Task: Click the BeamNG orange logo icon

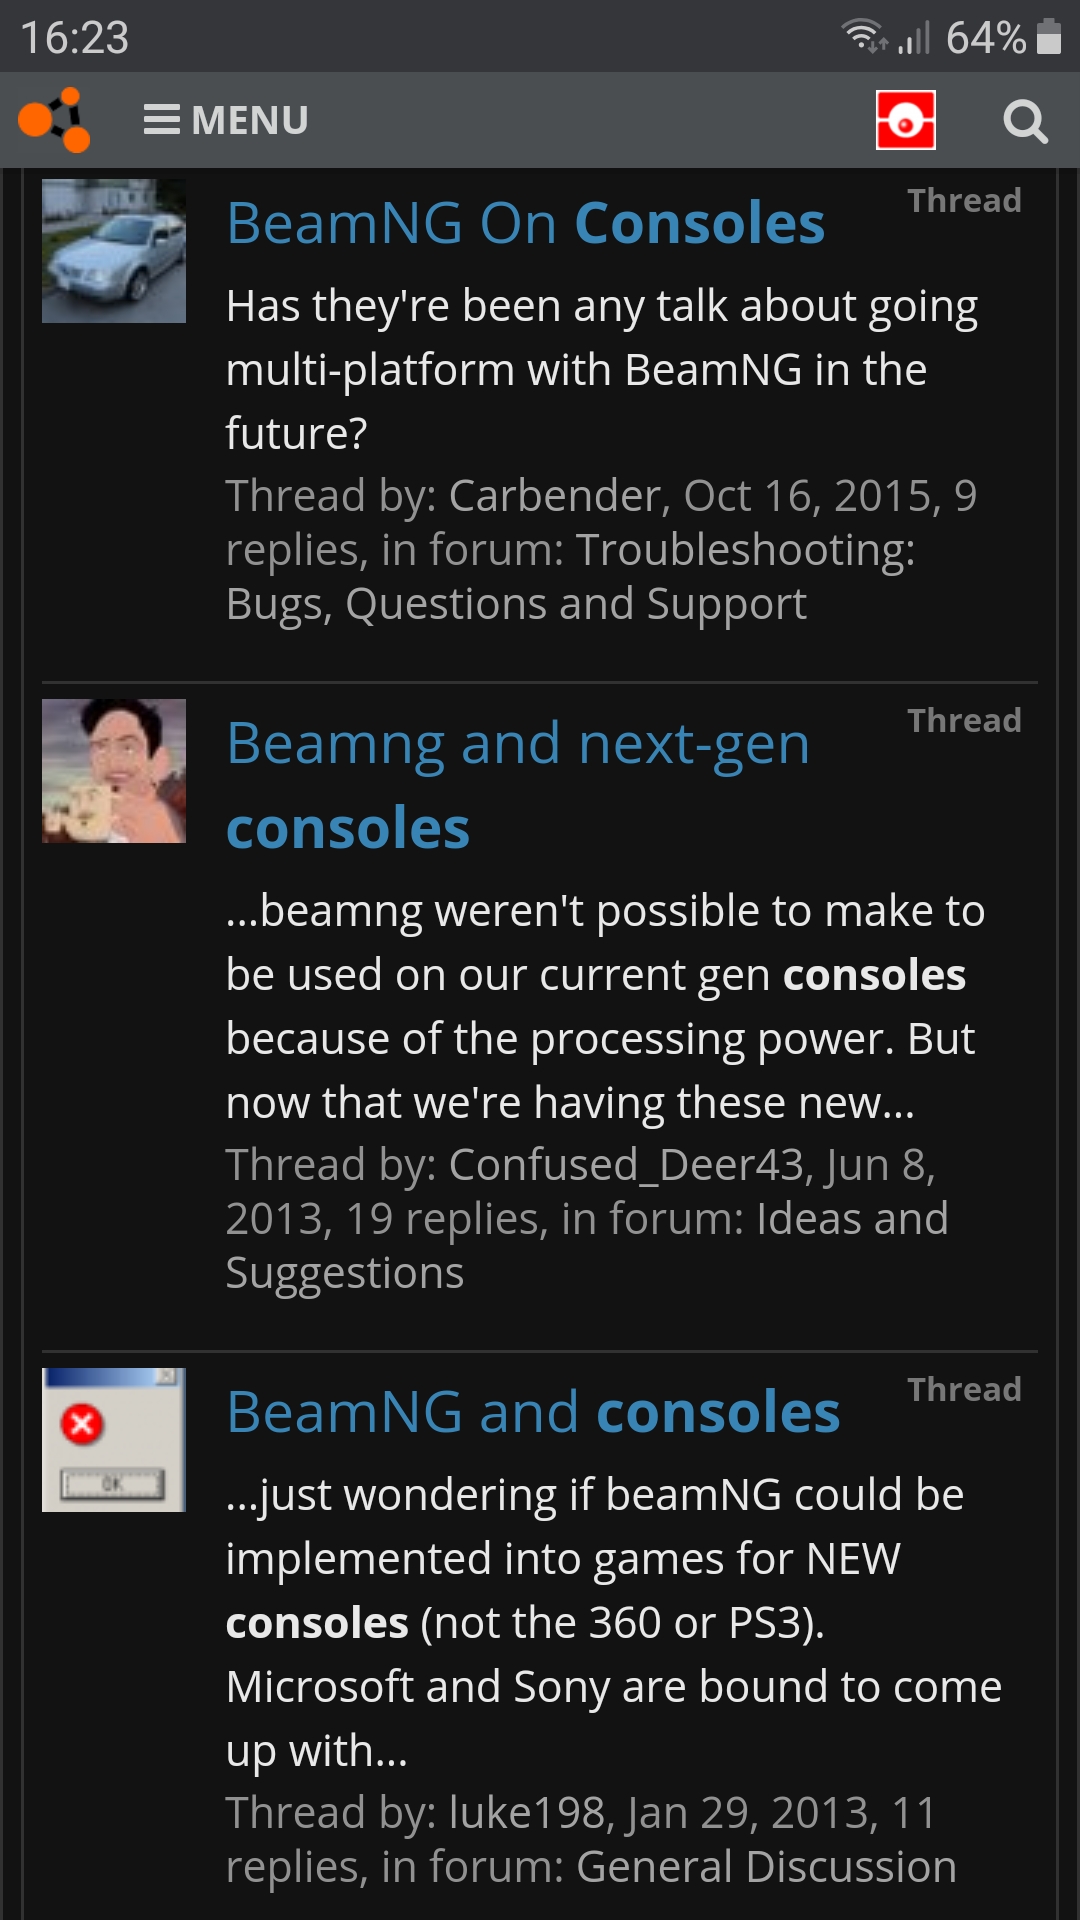Action: pyautogui.click(x=55, y=120)
